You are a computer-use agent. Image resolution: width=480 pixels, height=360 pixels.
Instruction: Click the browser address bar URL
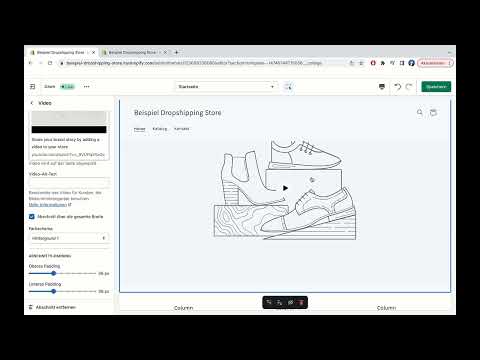tap(194, 63)
